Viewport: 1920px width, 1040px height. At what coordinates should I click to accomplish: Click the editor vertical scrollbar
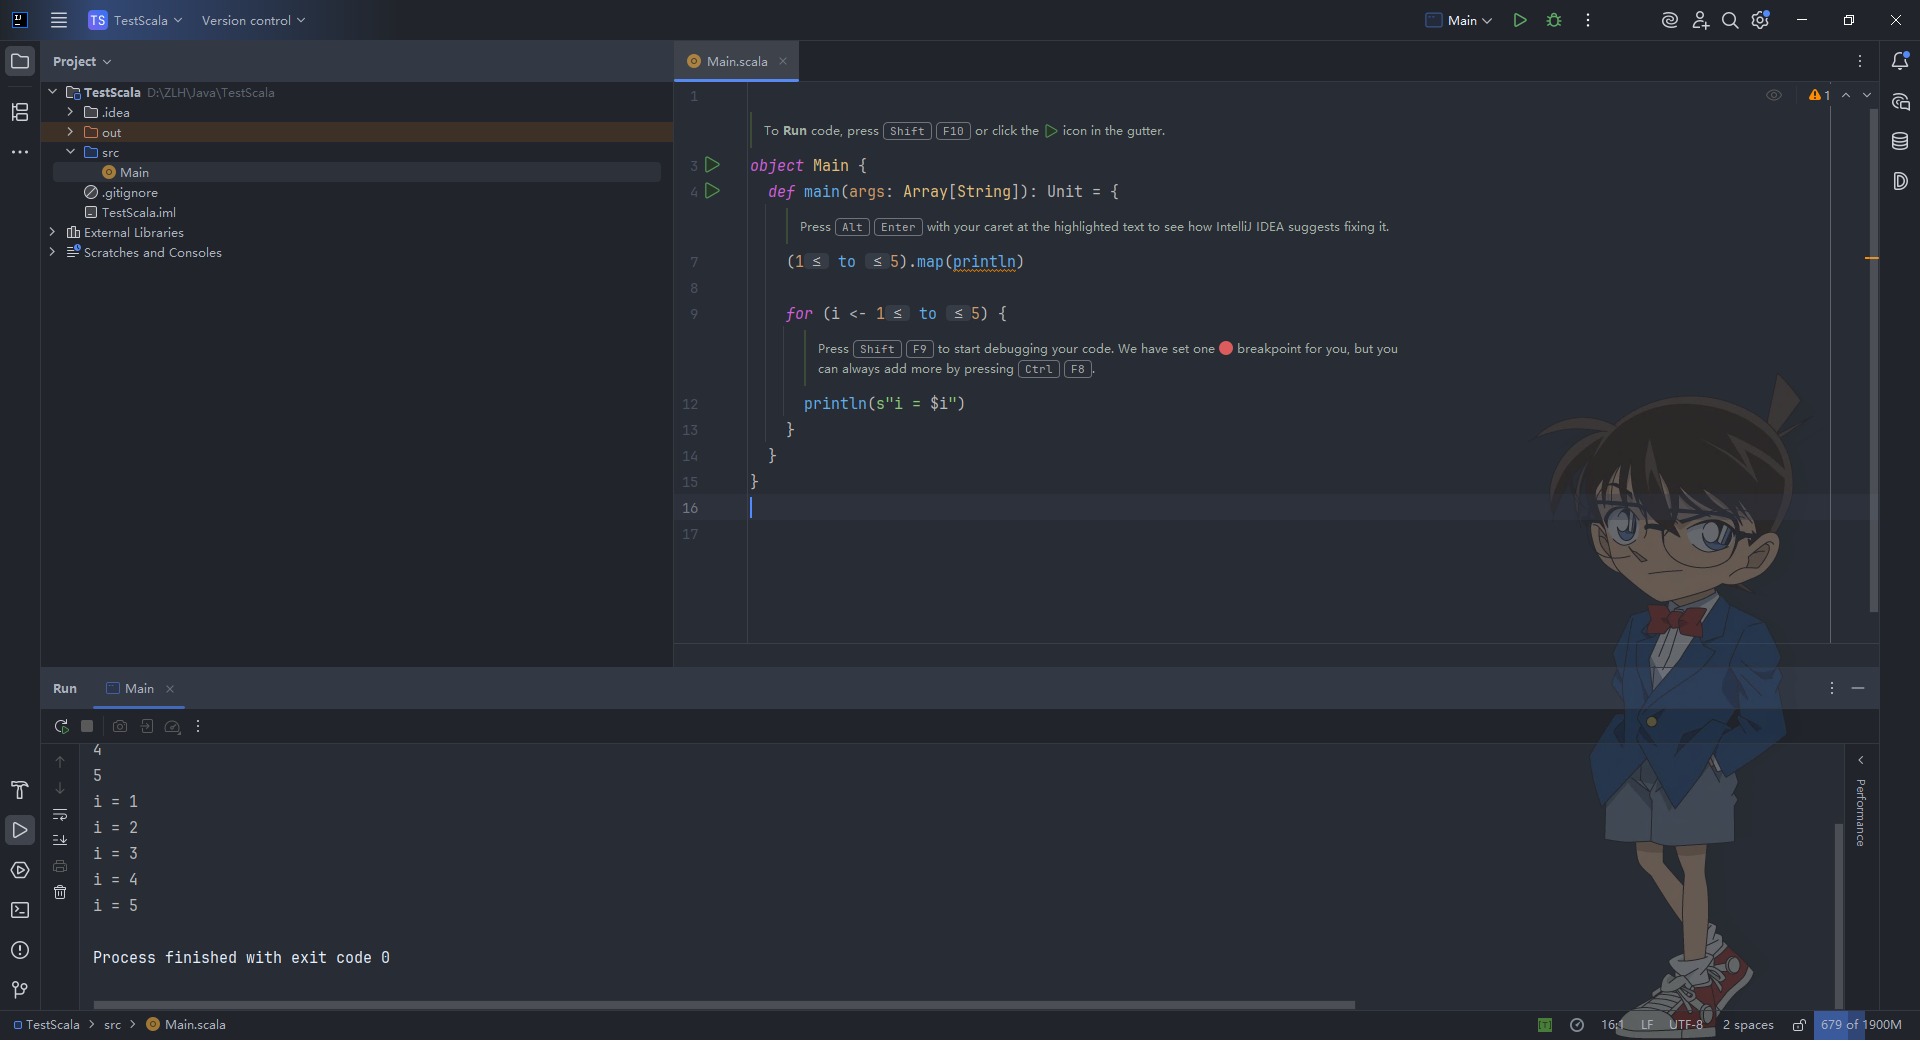pyautogui.click(x=1873, y=360)
